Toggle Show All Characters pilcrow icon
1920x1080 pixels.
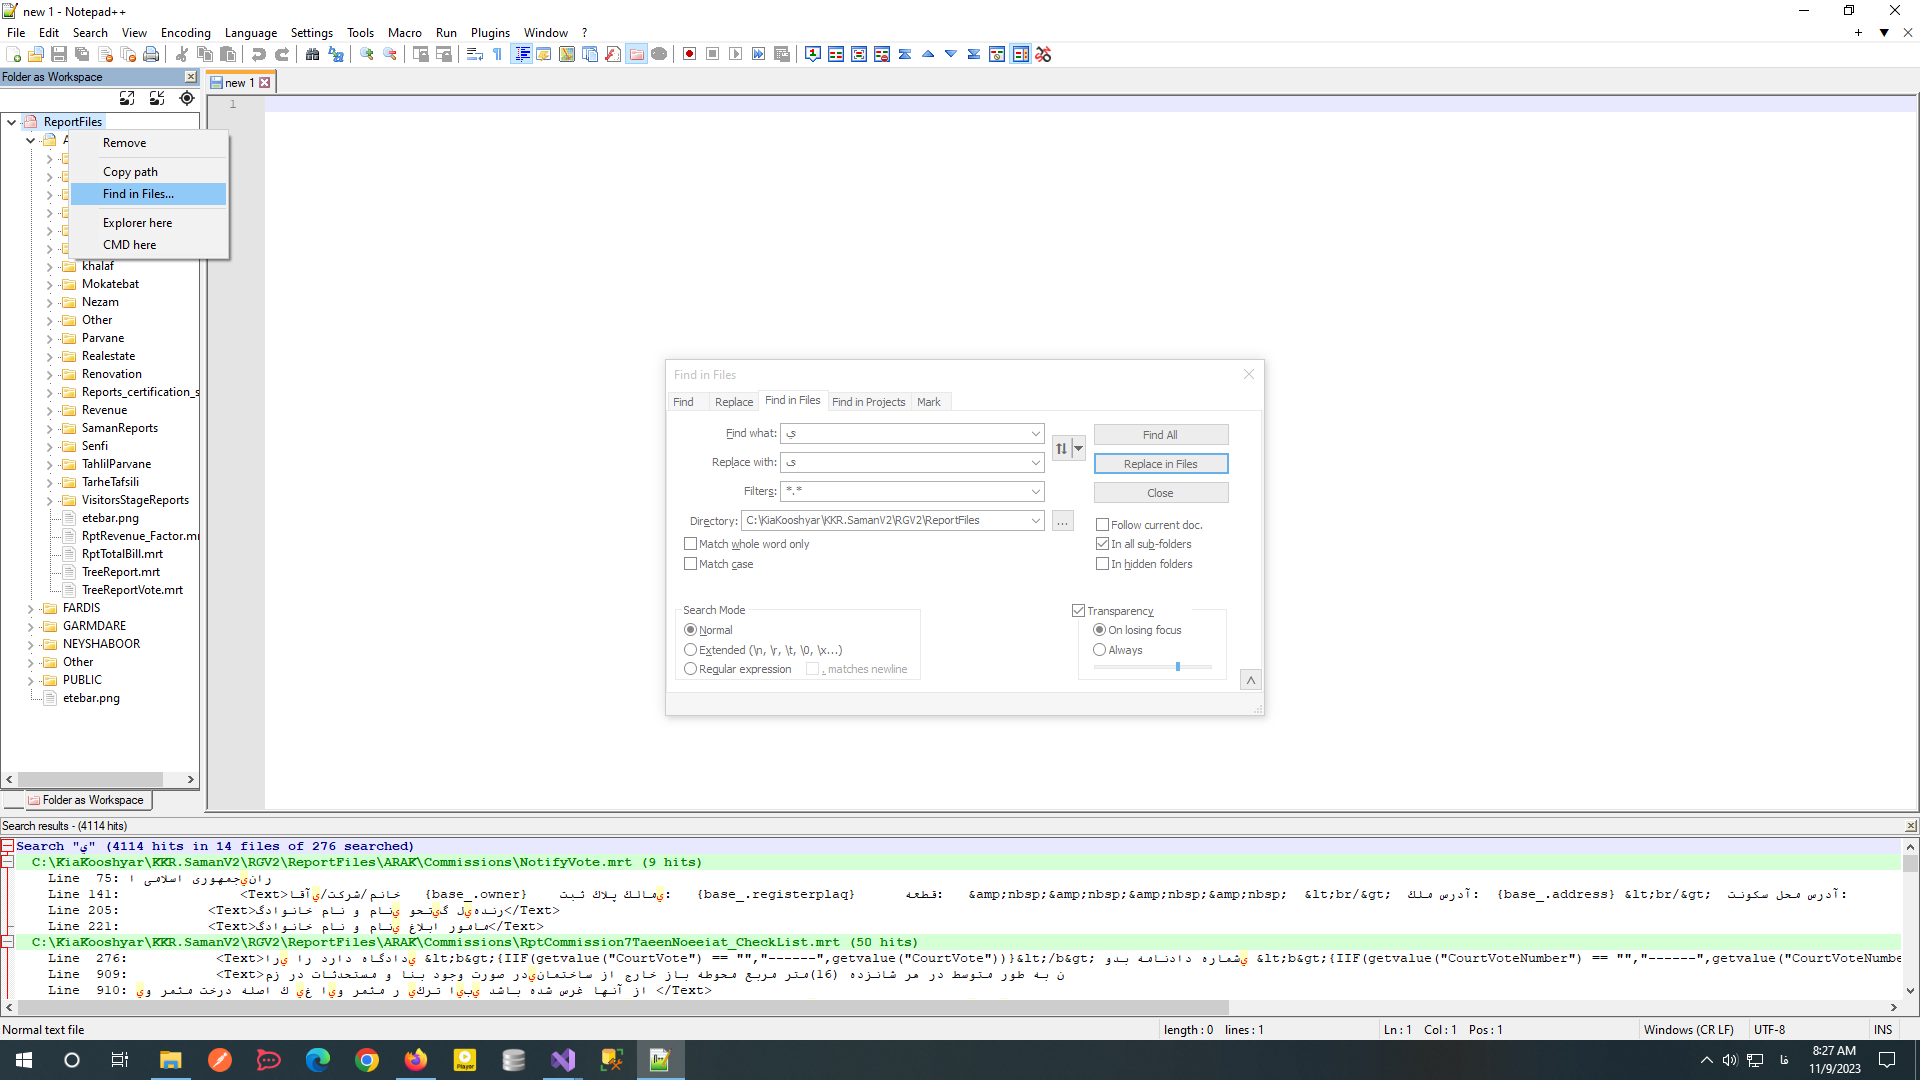coord(498,54)
